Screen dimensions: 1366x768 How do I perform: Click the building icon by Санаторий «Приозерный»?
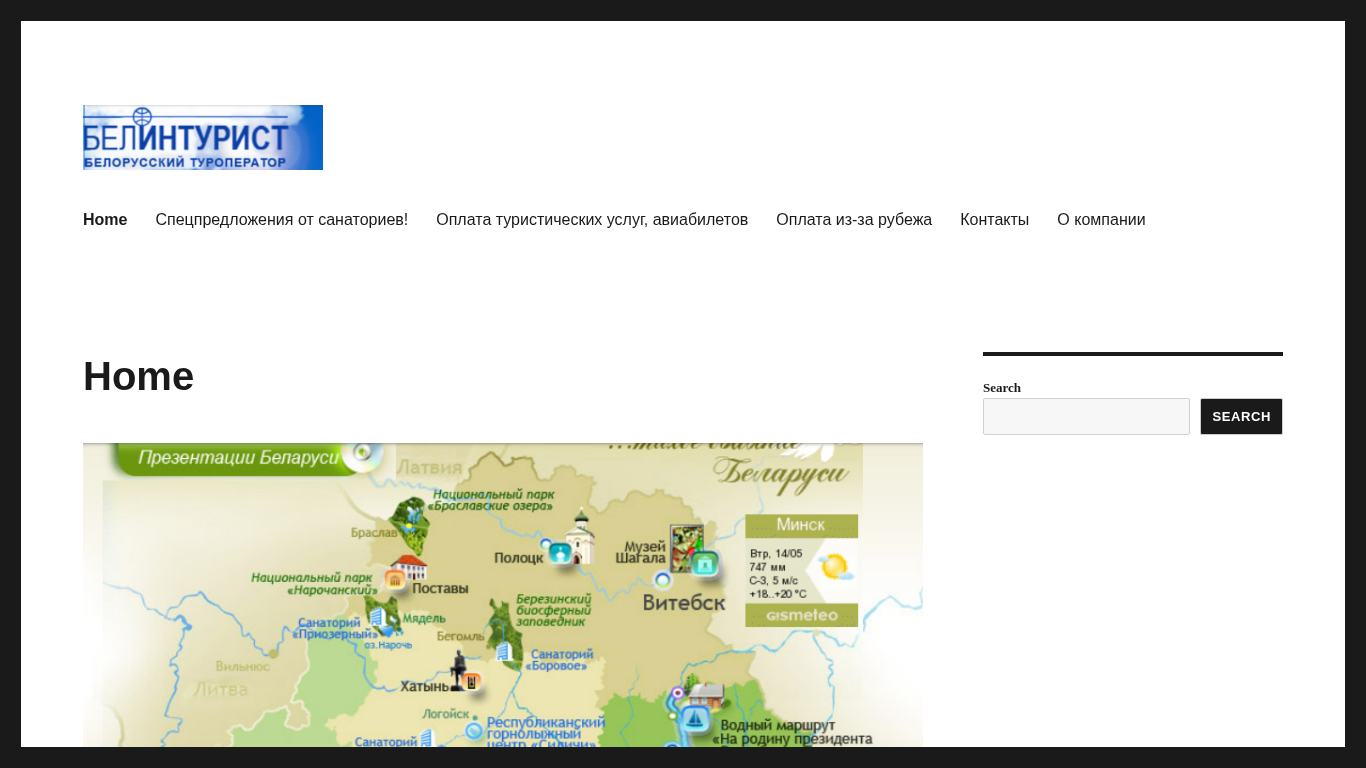coord(377,617)
